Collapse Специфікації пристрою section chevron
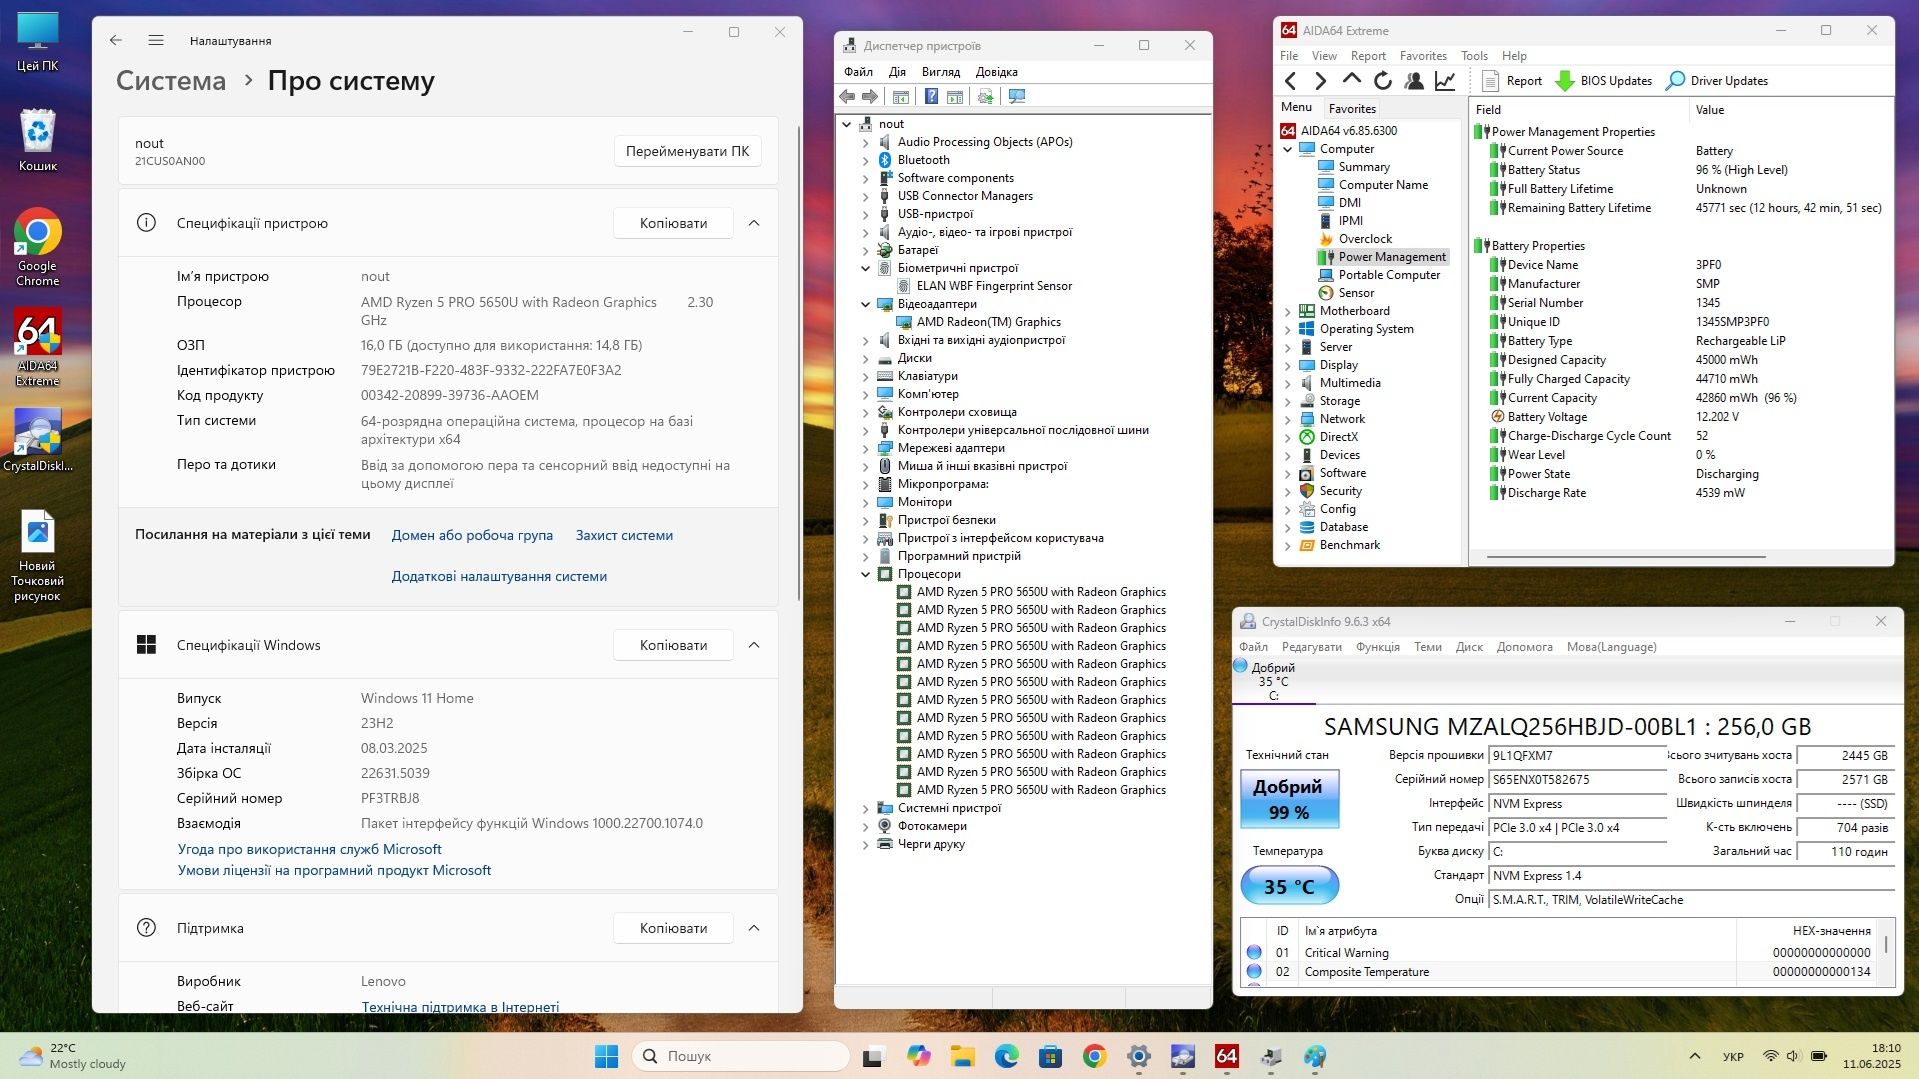Viewport: 1919px width, 1079px height. pos(754,223)
